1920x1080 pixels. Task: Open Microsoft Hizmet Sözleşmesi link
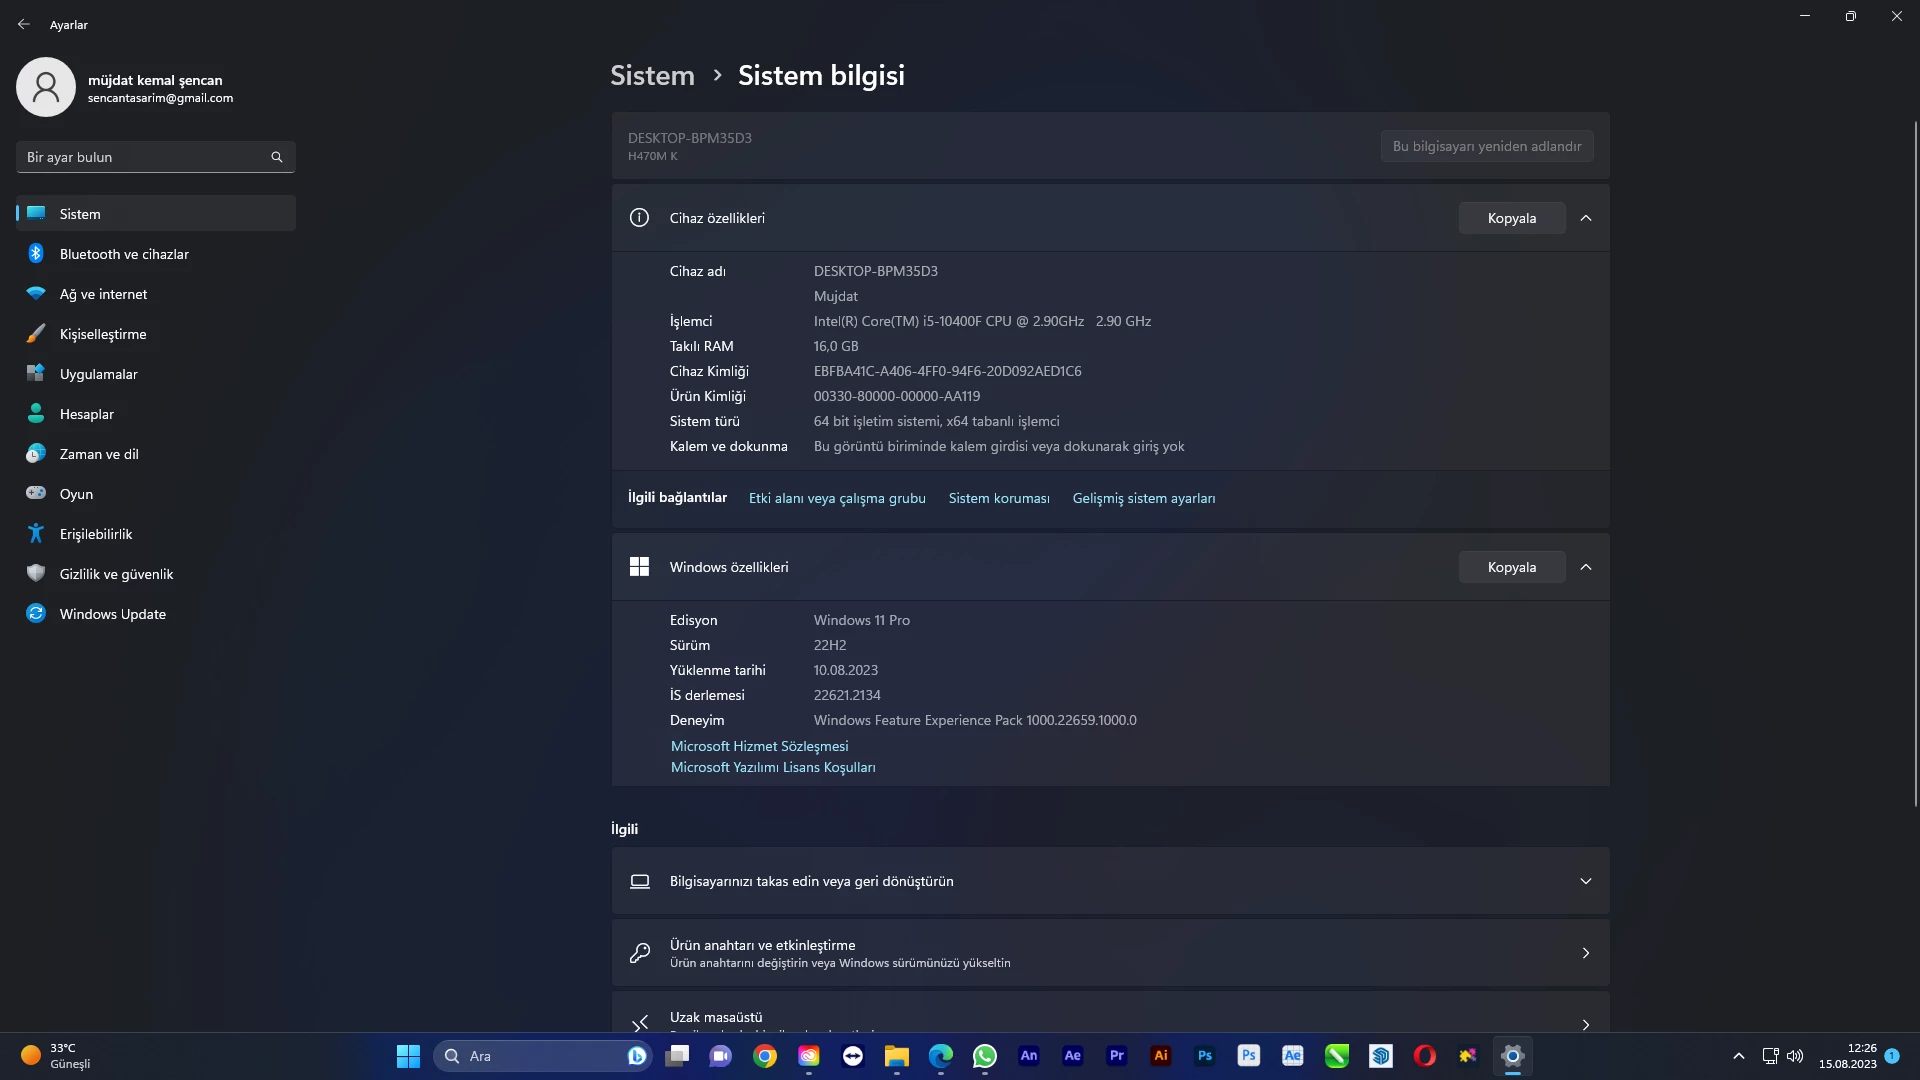coord(759,746)
